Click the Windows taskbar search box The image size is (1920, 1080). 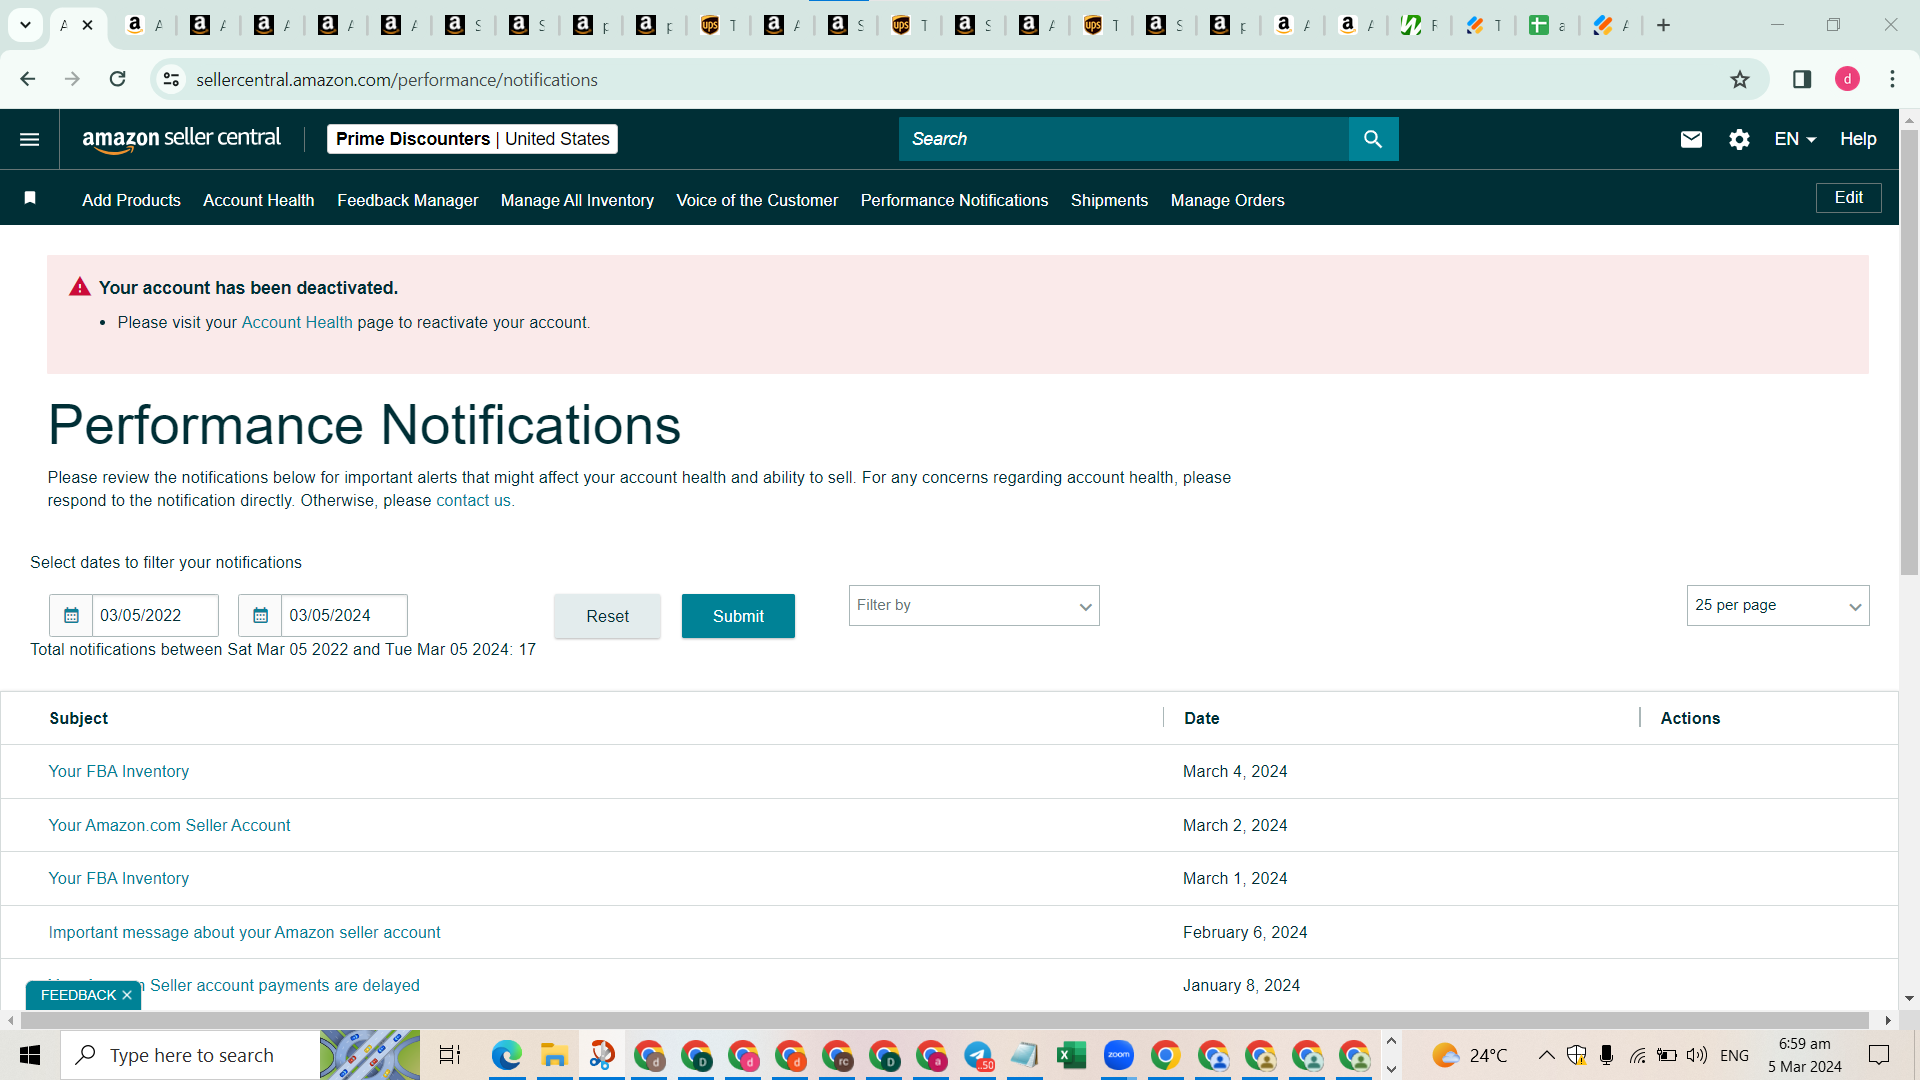[x=191, y=1055]
